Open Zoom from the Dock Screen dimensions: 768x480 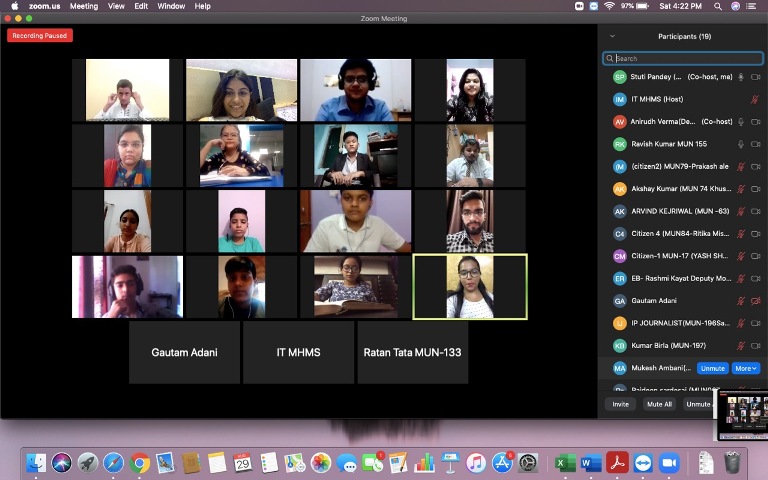click(x=667, y=463)
